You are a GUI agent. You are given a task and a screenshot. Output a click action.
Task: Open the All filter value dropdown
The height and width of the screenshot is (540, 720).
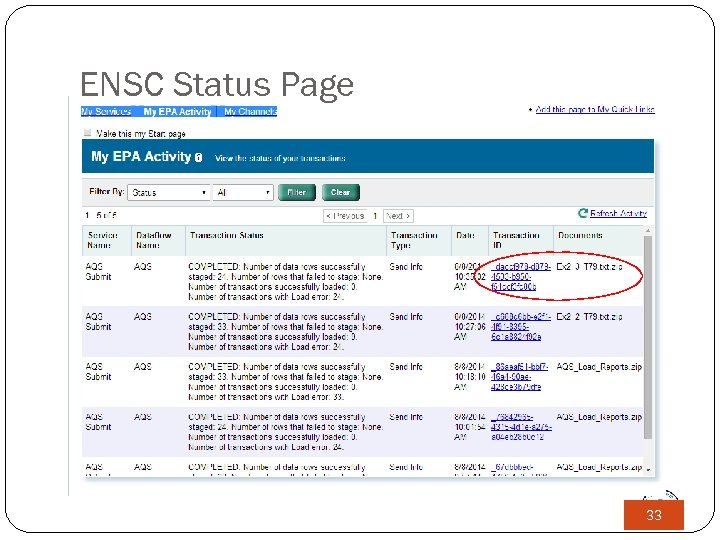[x=243, y=192]
